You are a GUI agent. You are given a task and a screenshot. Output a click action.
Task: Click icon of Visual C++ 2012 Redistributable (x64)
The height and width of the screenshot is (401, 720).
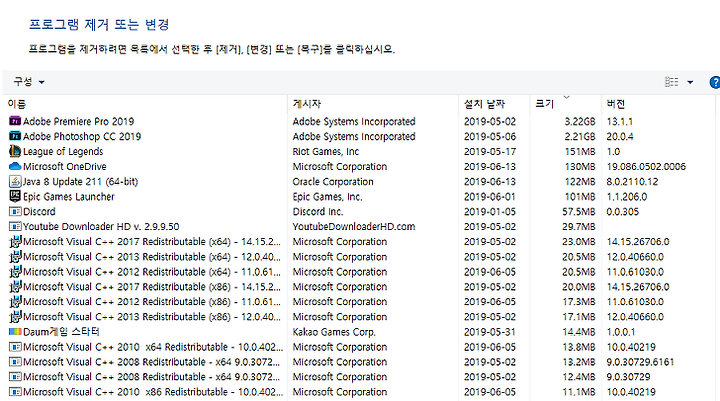[x=15, y=272]
